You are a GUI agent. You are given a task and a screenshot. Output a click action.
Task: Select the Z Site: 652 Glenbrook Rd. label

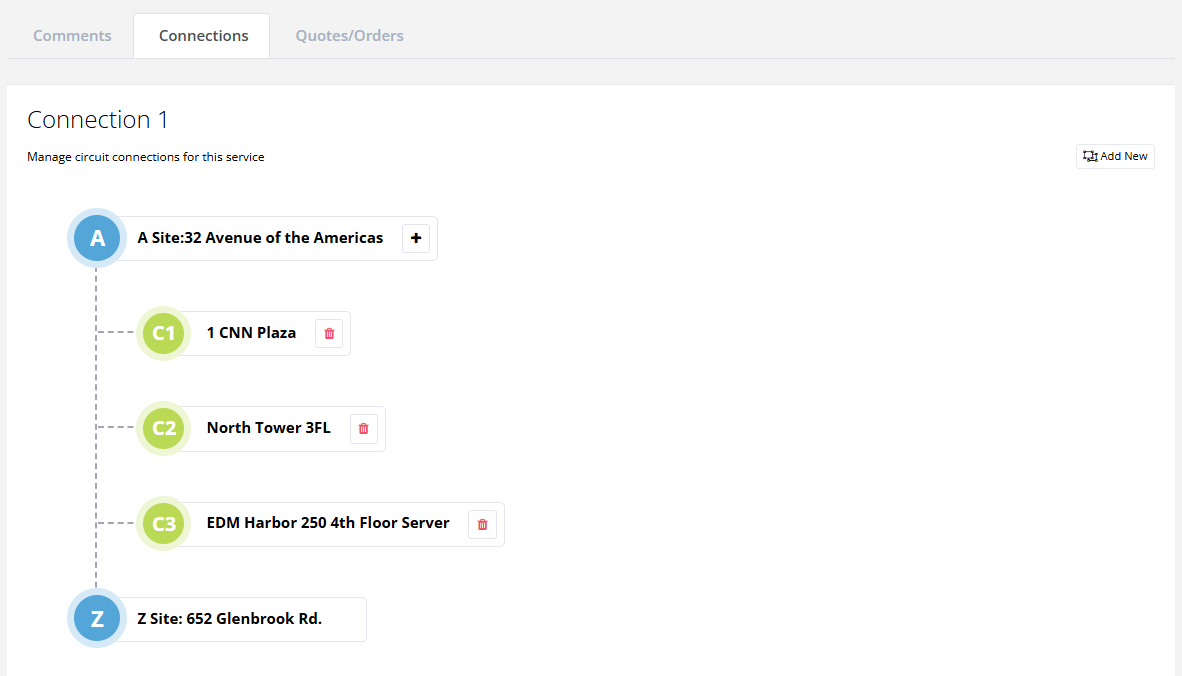[x=229, y=618]
